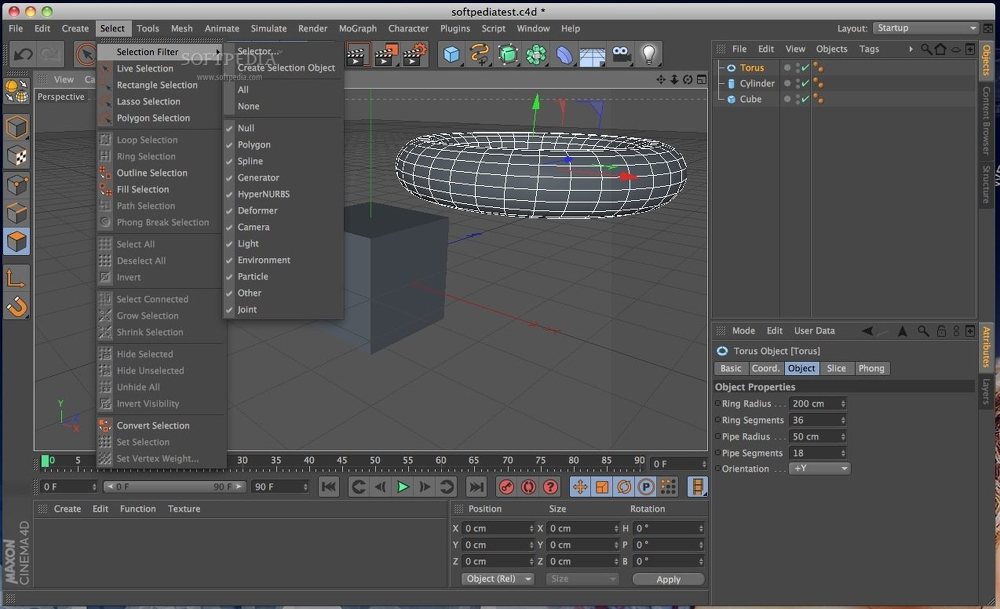The height and width of the screenshot is (609, 1000).
Task: Toggle parameter keyframe P icon
Action: (x=645, y=487)
